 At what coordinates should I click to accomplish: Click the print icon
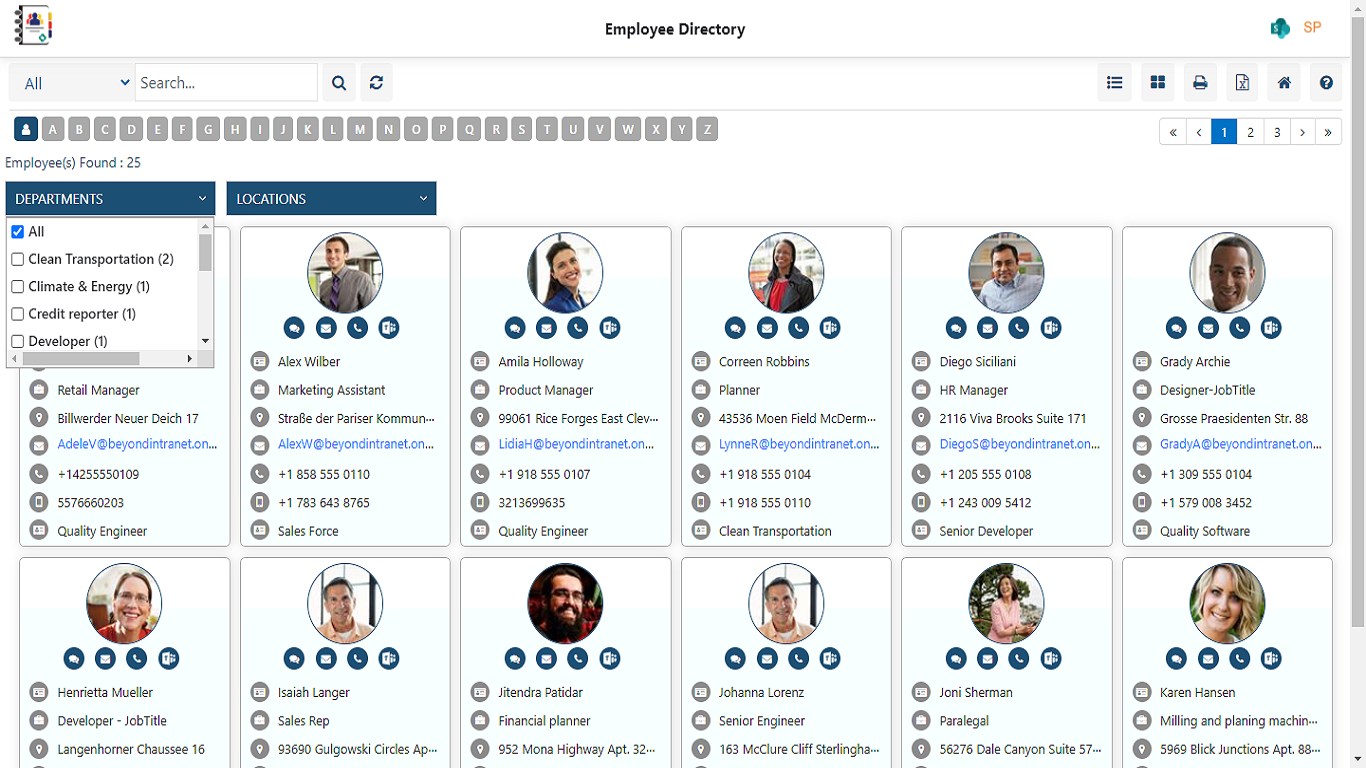[x=1200, y=83]
